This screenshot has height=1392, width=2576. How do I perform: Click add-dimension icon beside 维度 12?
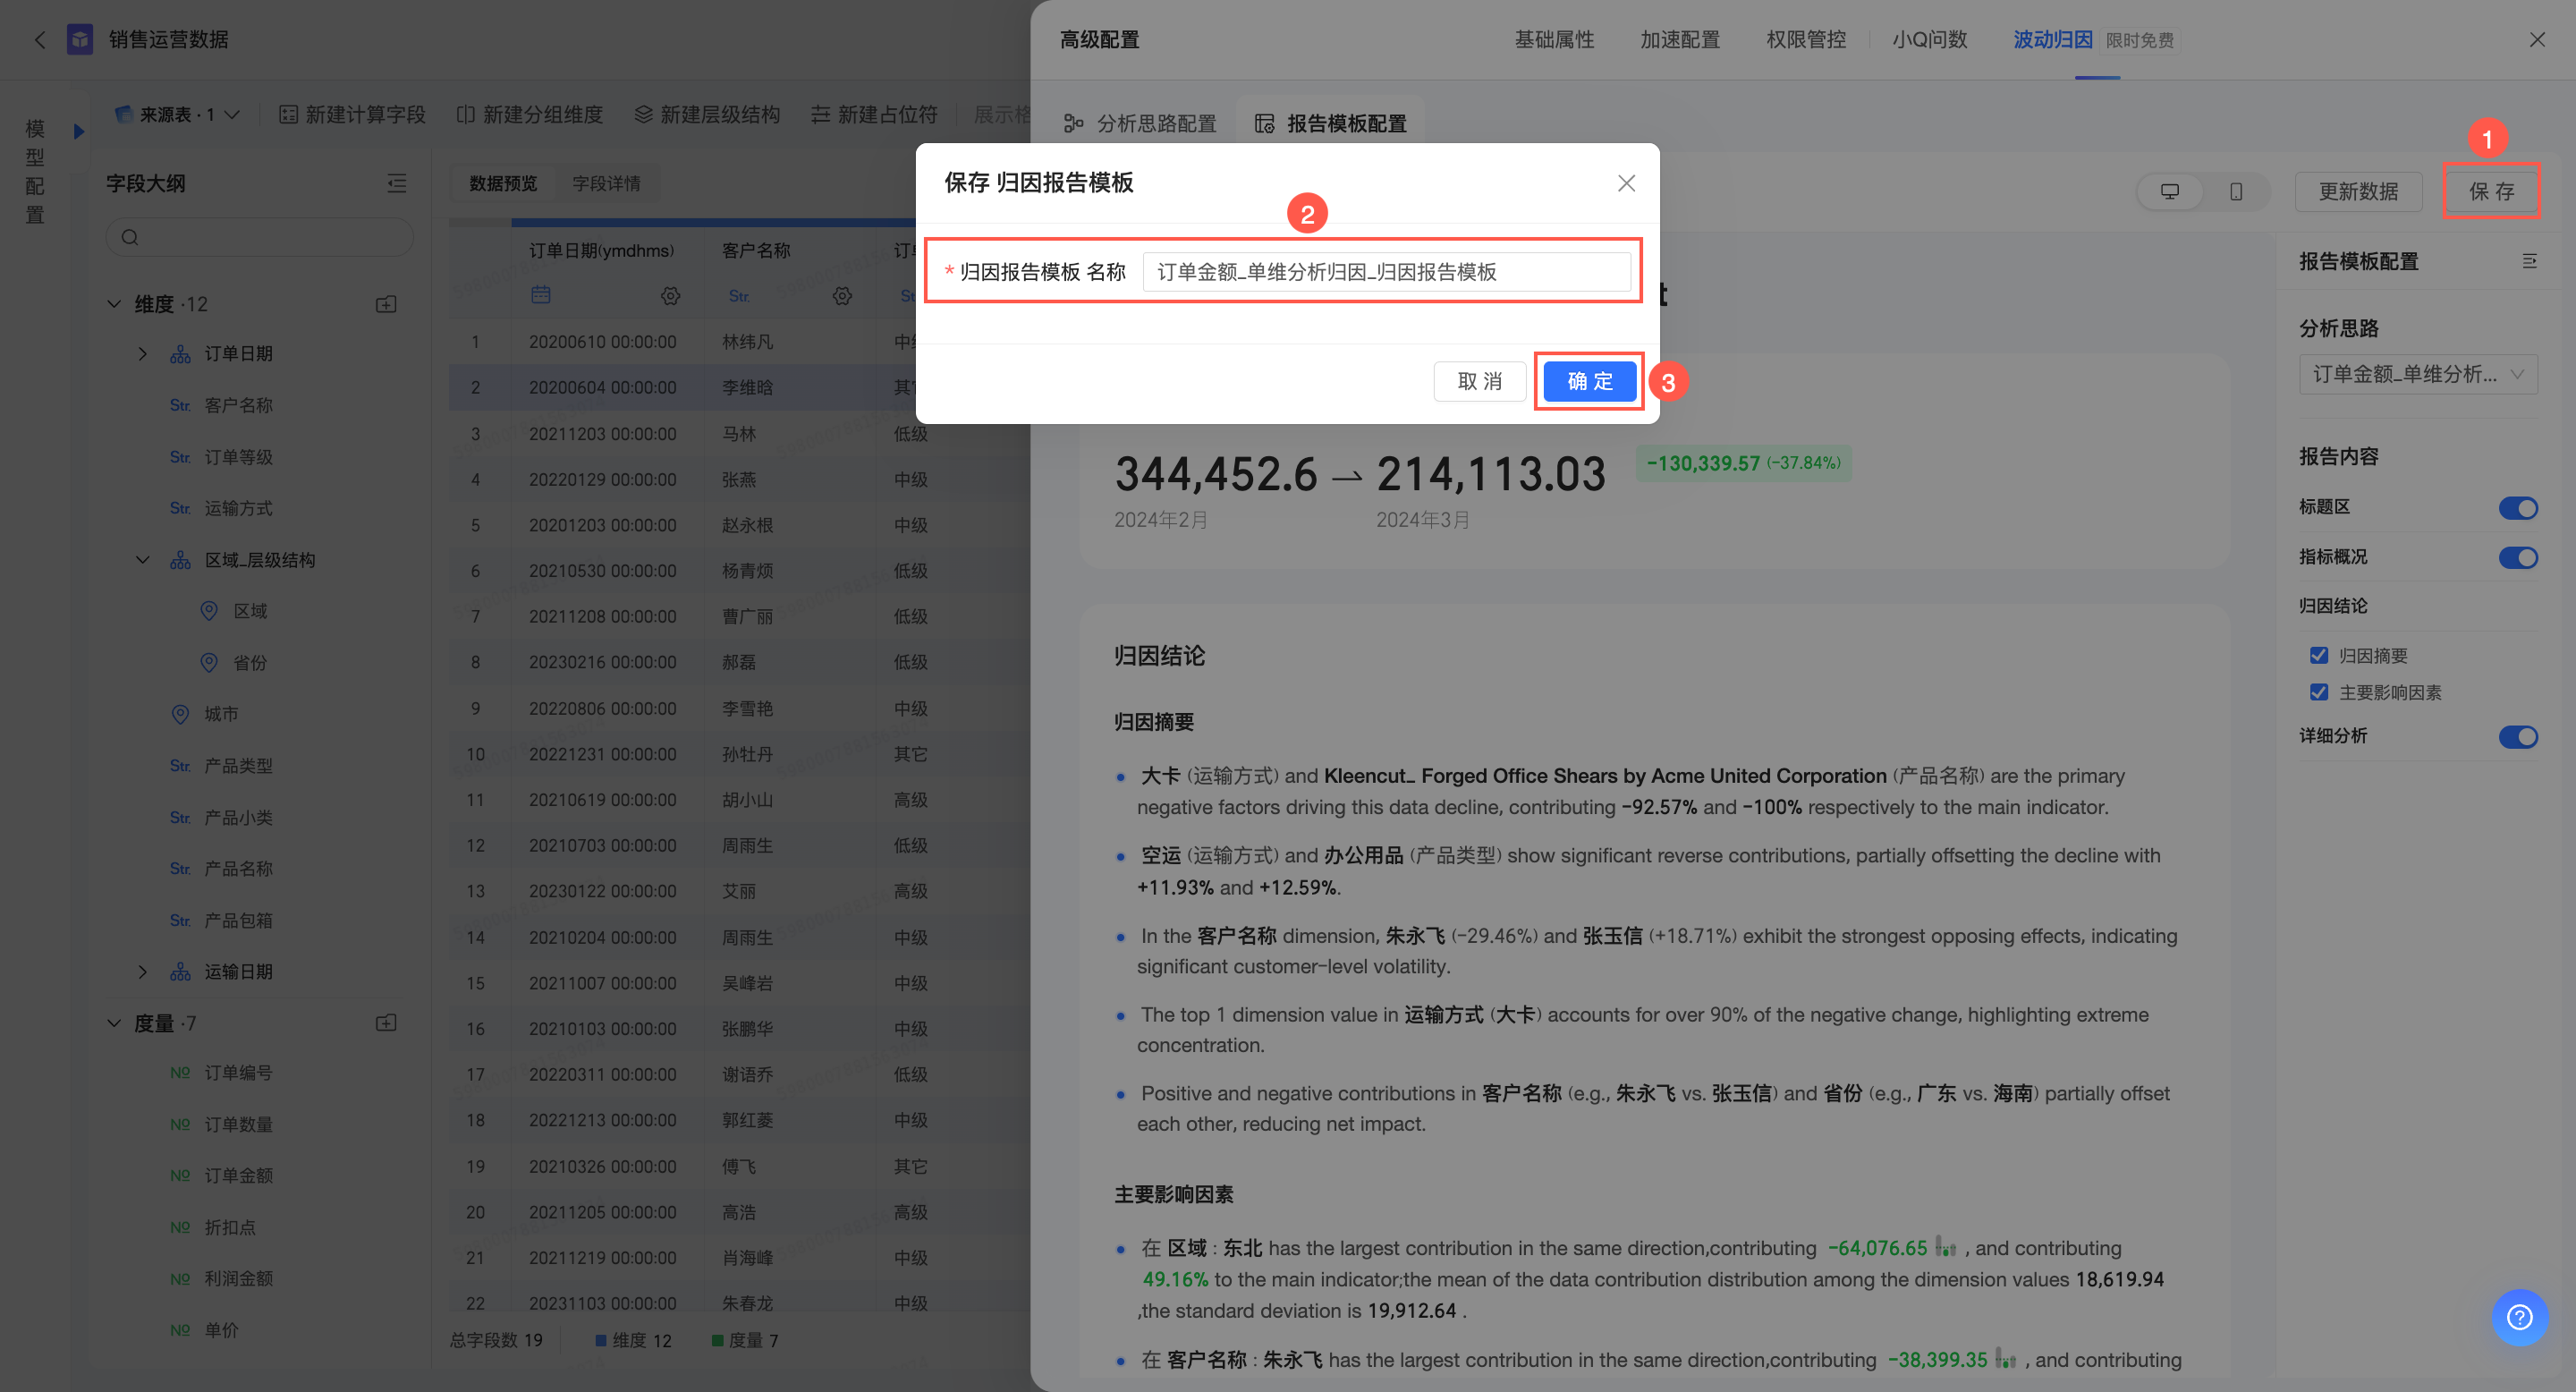386,304
